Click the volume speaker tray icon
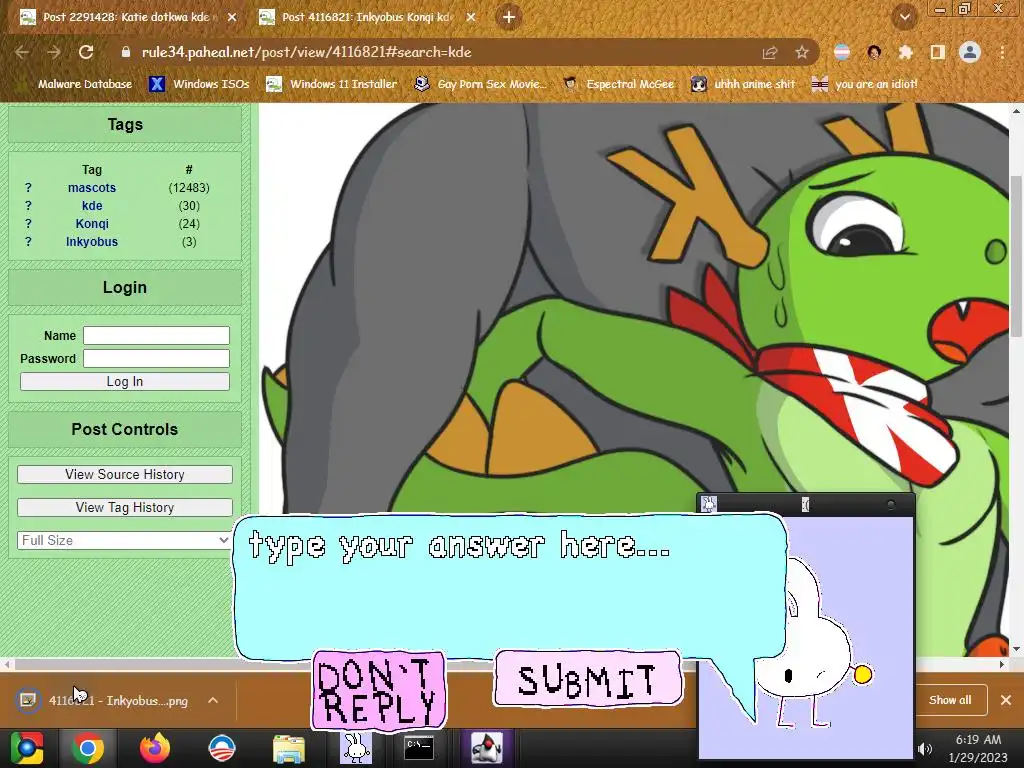This screenshot has width=1024, height=768. (x=924, y=749)
